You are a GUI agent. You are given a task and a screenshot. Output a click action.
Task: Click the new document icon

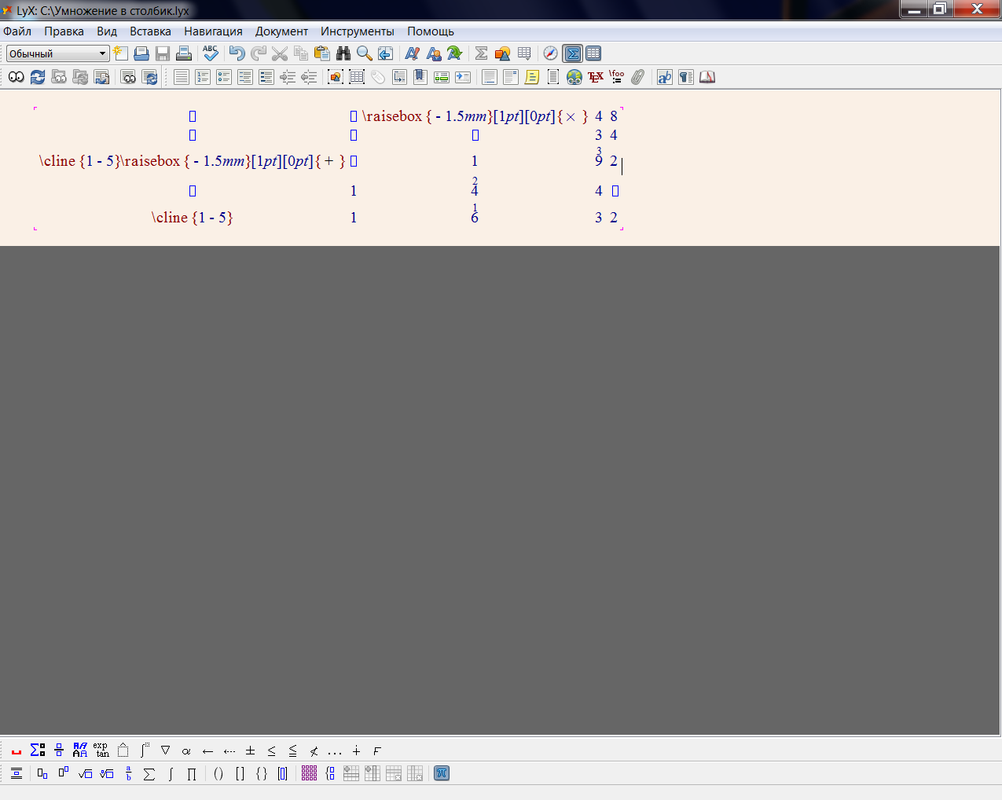120,54
